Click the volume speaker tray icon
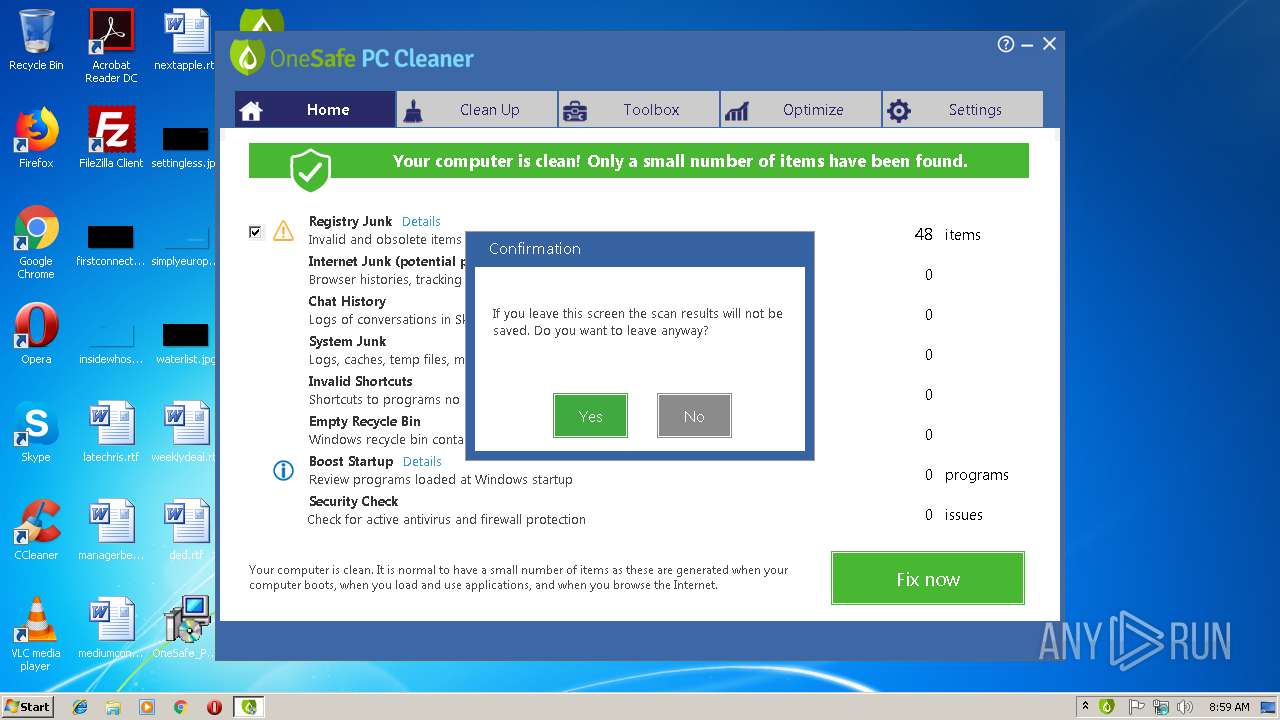Image resolution: width=1280 pixels, height=720 pixels. 1186,706
